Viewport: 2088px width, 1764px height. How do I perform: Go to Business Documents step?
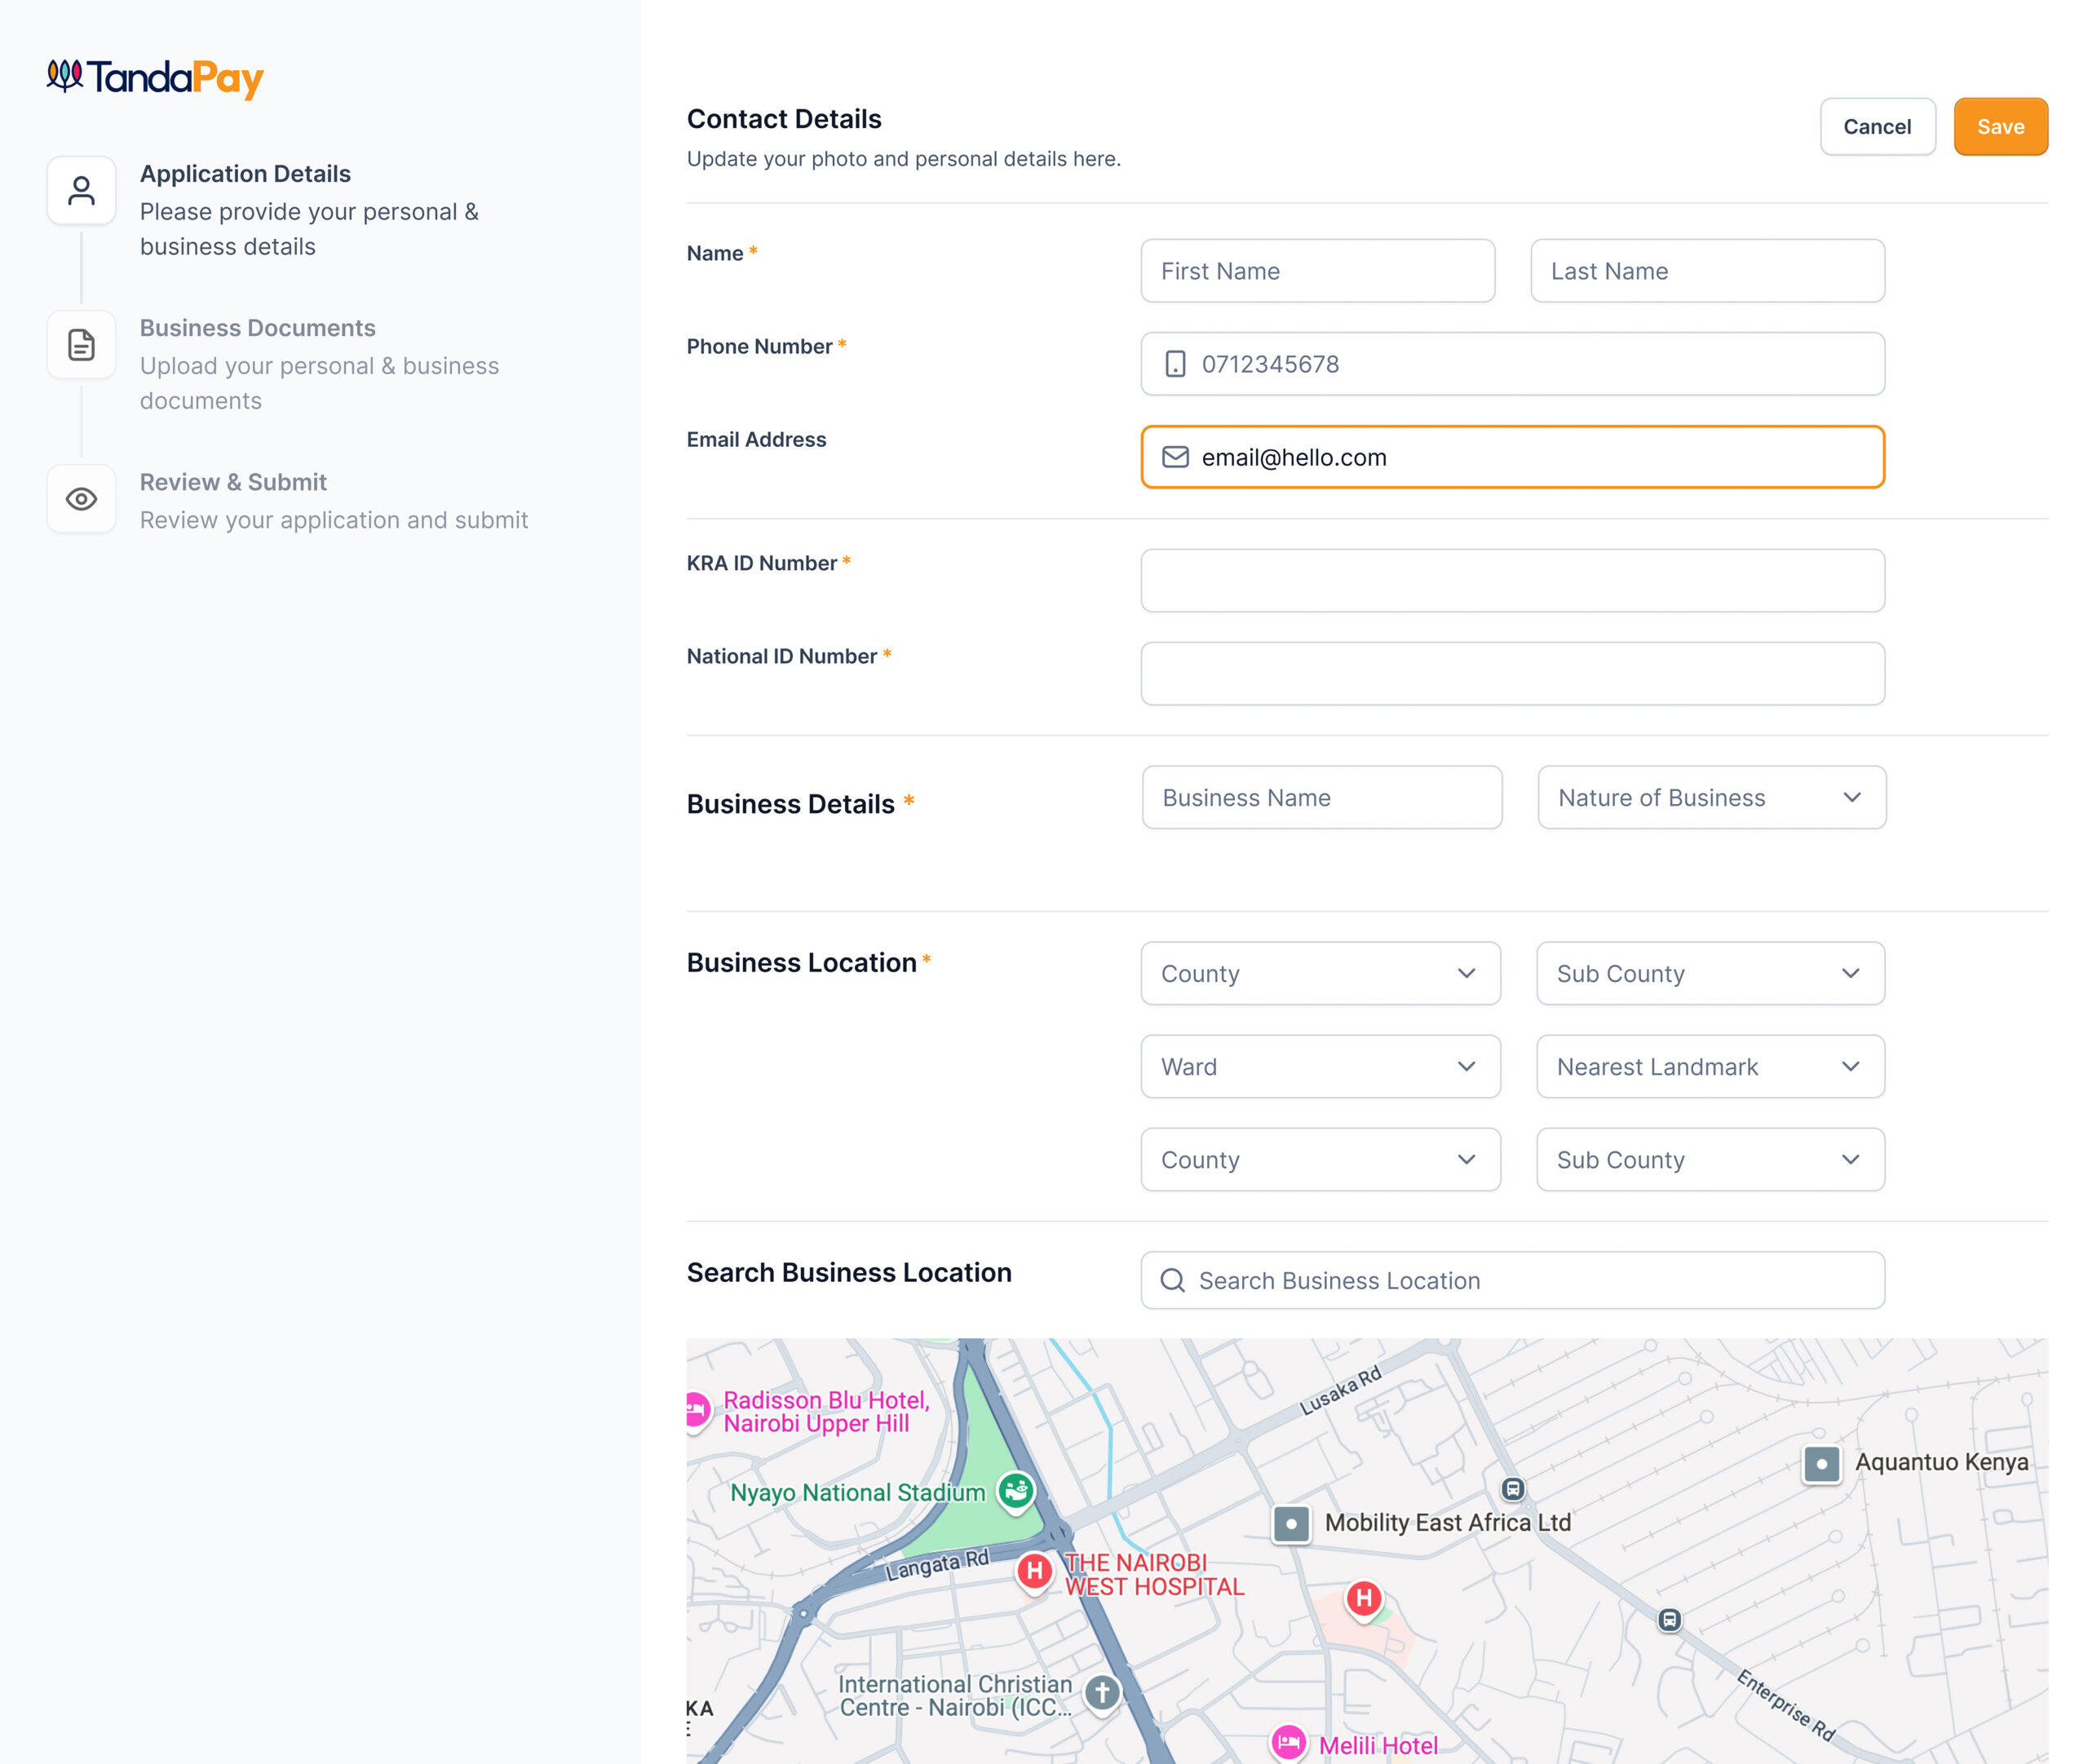click(x=258, y=328)
